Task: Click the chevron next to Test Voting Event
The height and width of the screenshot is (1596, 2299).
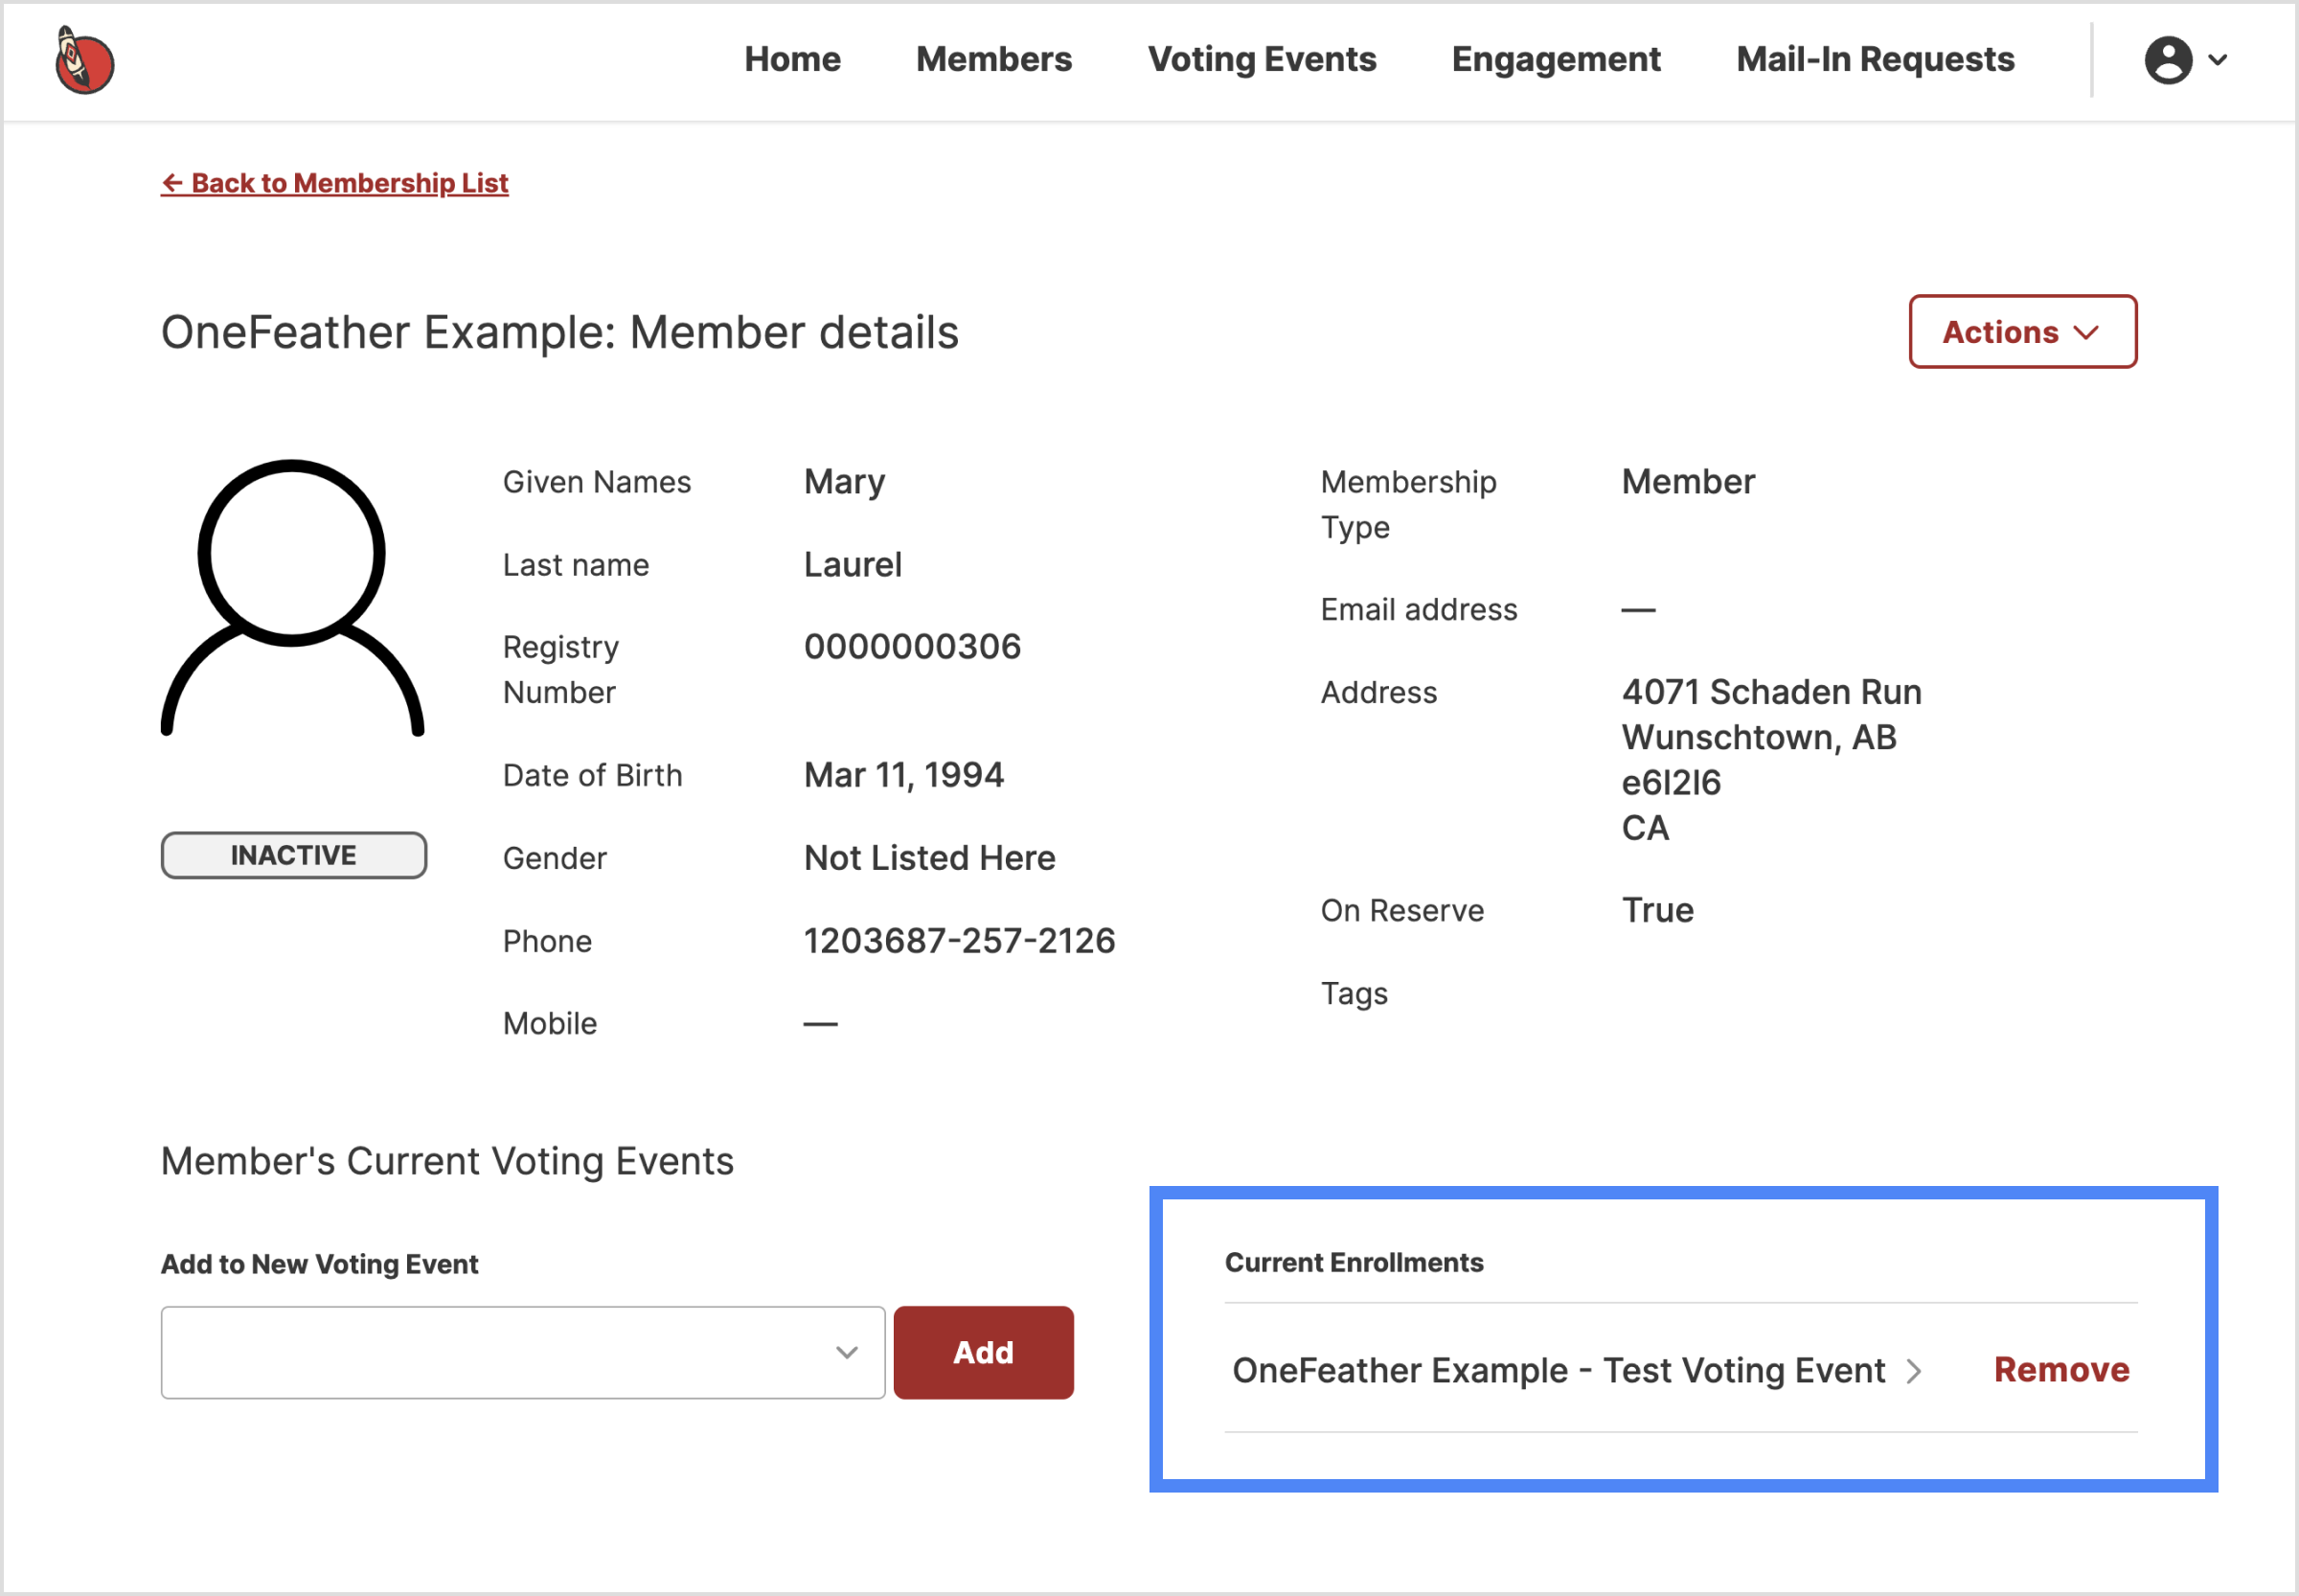Action: pyautogui.click(x=1913, y=1371)
